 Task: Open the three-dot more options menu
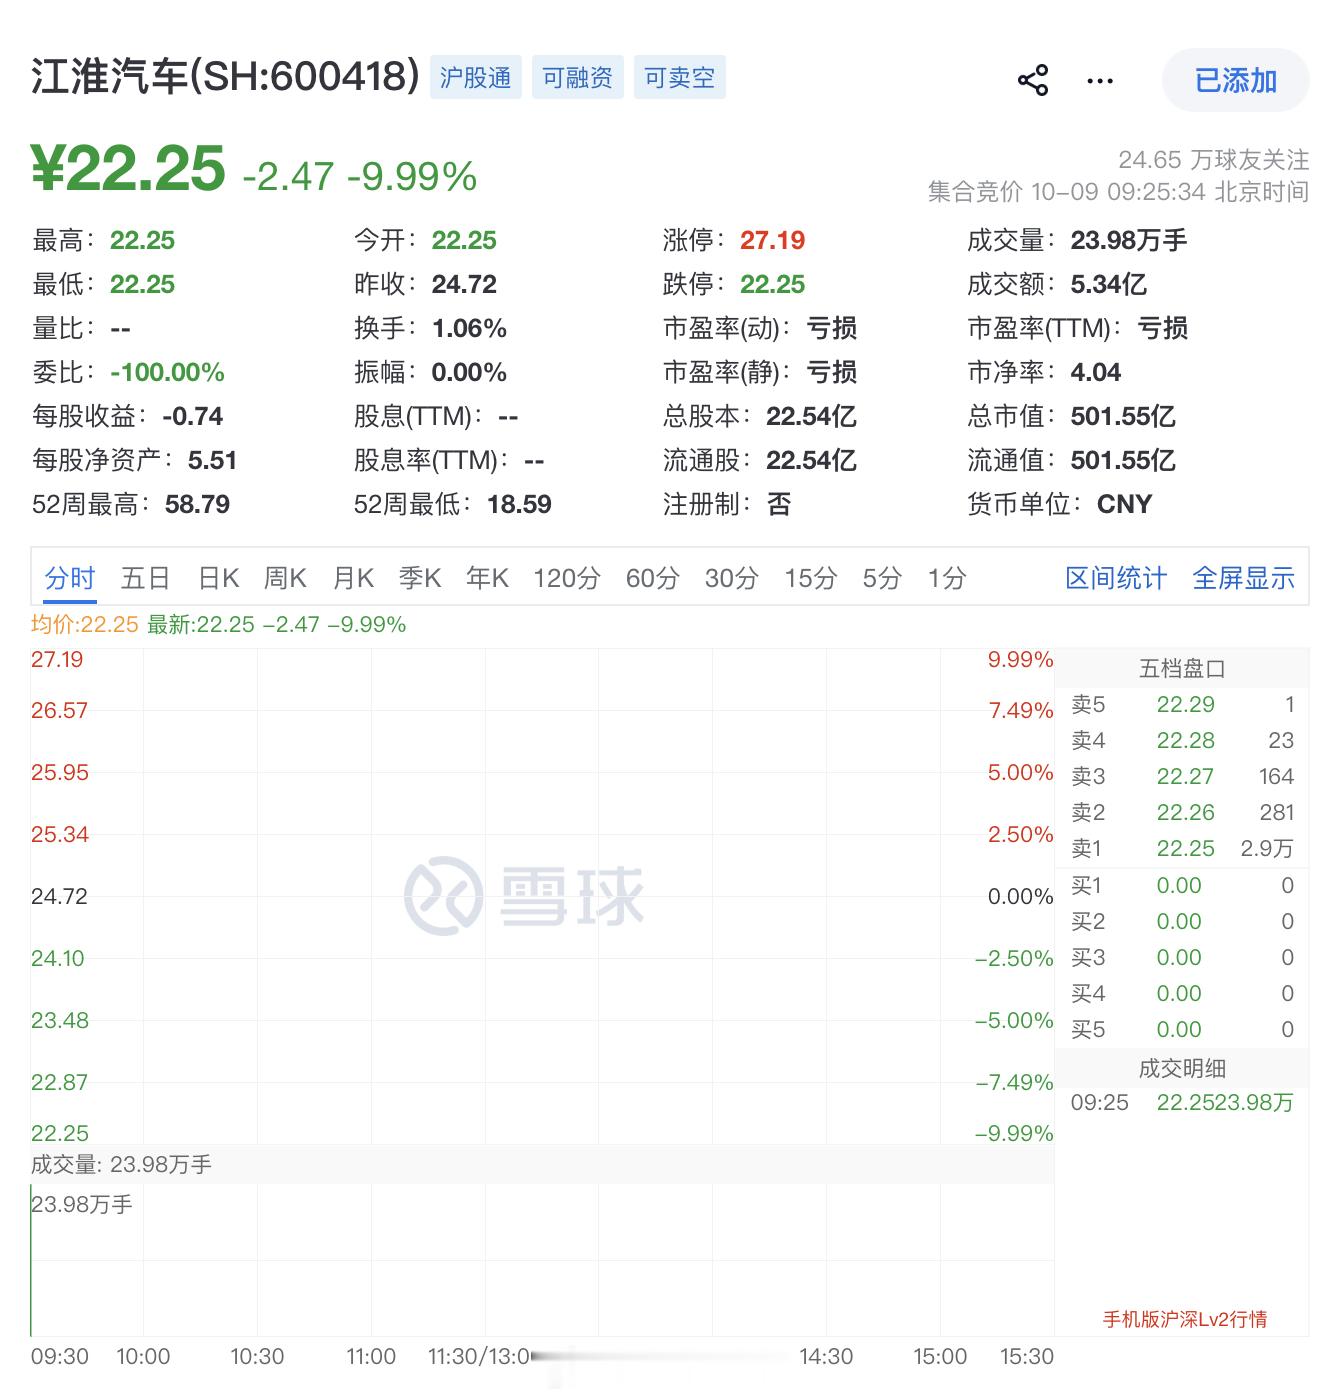[1100, 81]
